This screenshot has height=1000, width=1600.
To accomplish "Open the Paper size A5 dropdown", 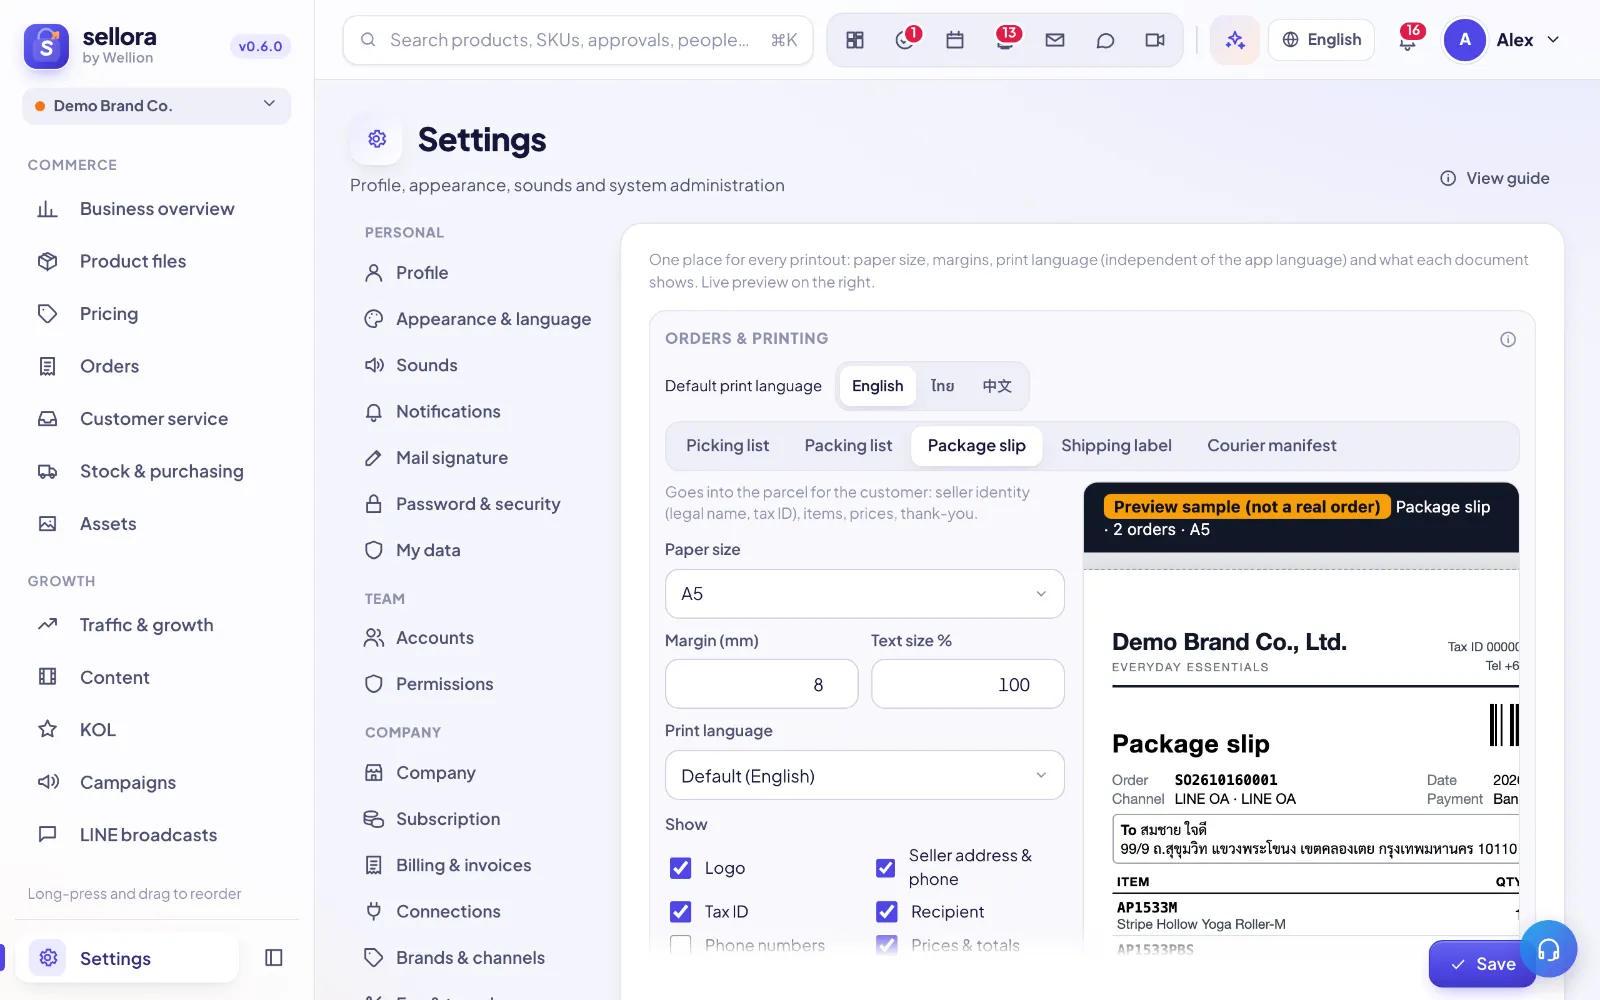I will pos(865,594).
